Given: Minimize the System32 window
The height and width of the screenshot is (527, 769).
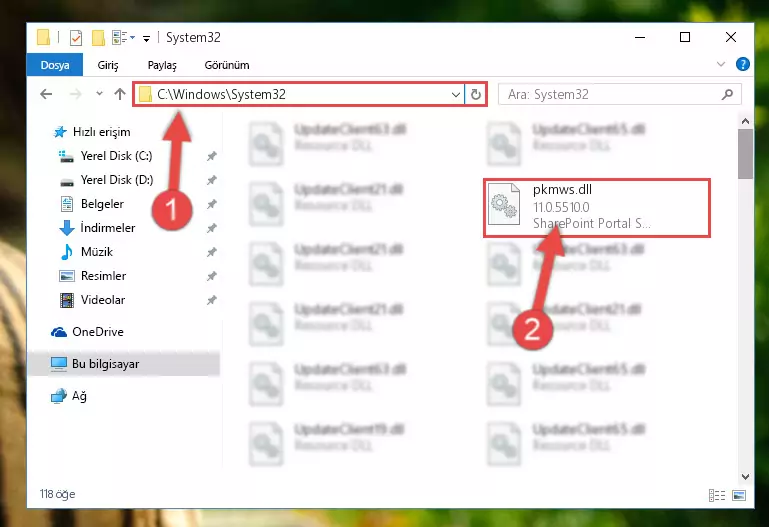Looking at the screenshot, I should click(640, 37).
